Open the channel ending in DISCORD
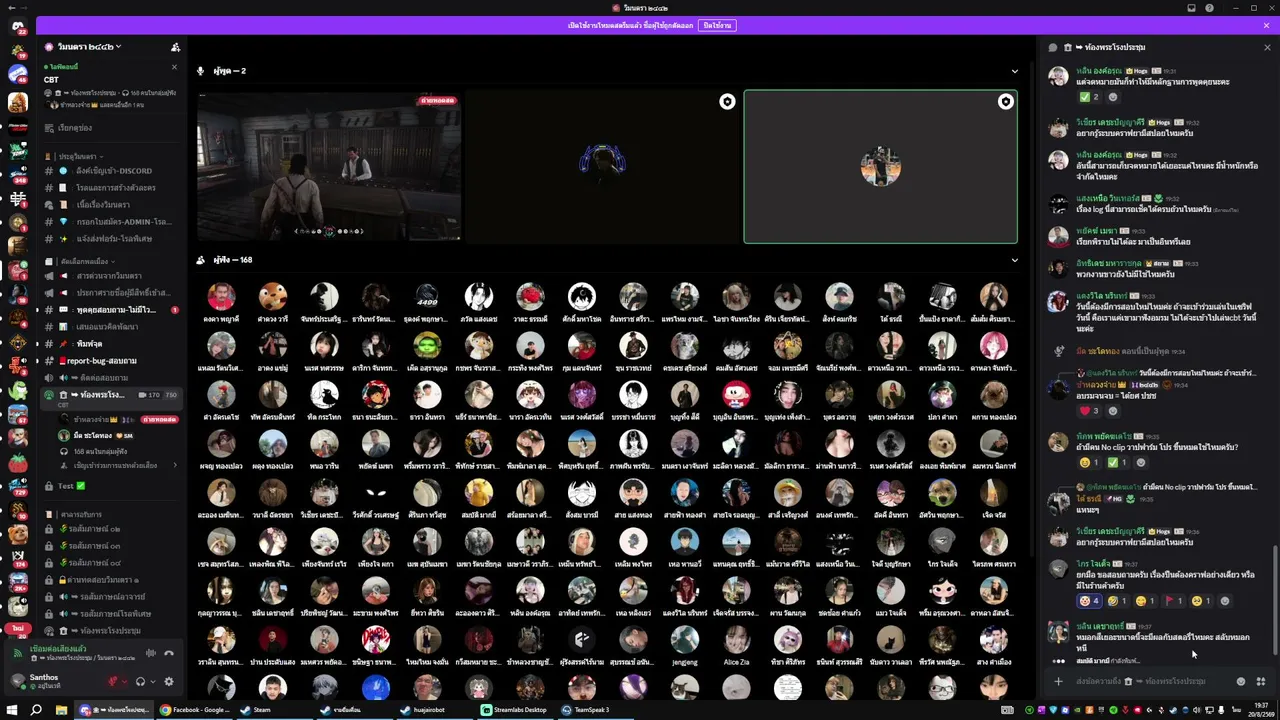The image size is (1280, 720). tap(109, 171)
